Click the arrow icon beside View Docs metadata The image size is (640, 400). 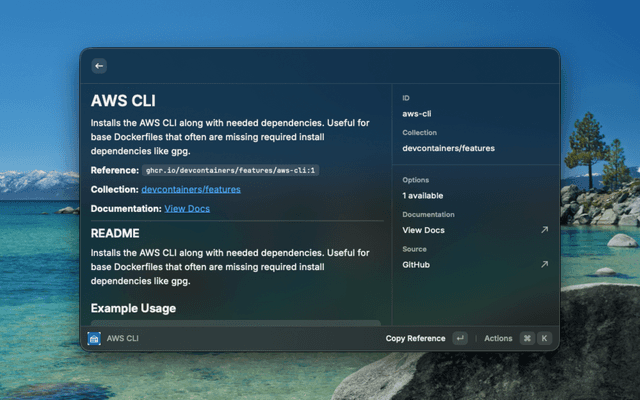click(x=544, y=230)
